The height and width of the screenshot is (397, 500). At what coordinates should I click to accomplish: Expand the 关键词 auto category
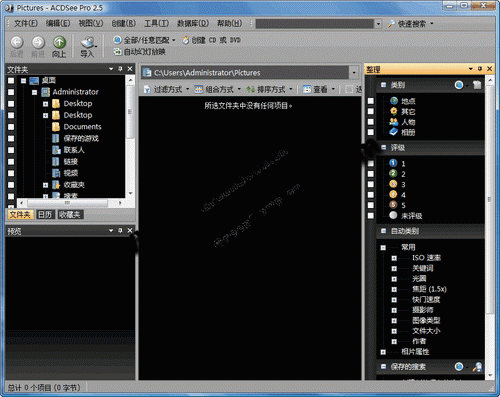click(x=394, y=268)
